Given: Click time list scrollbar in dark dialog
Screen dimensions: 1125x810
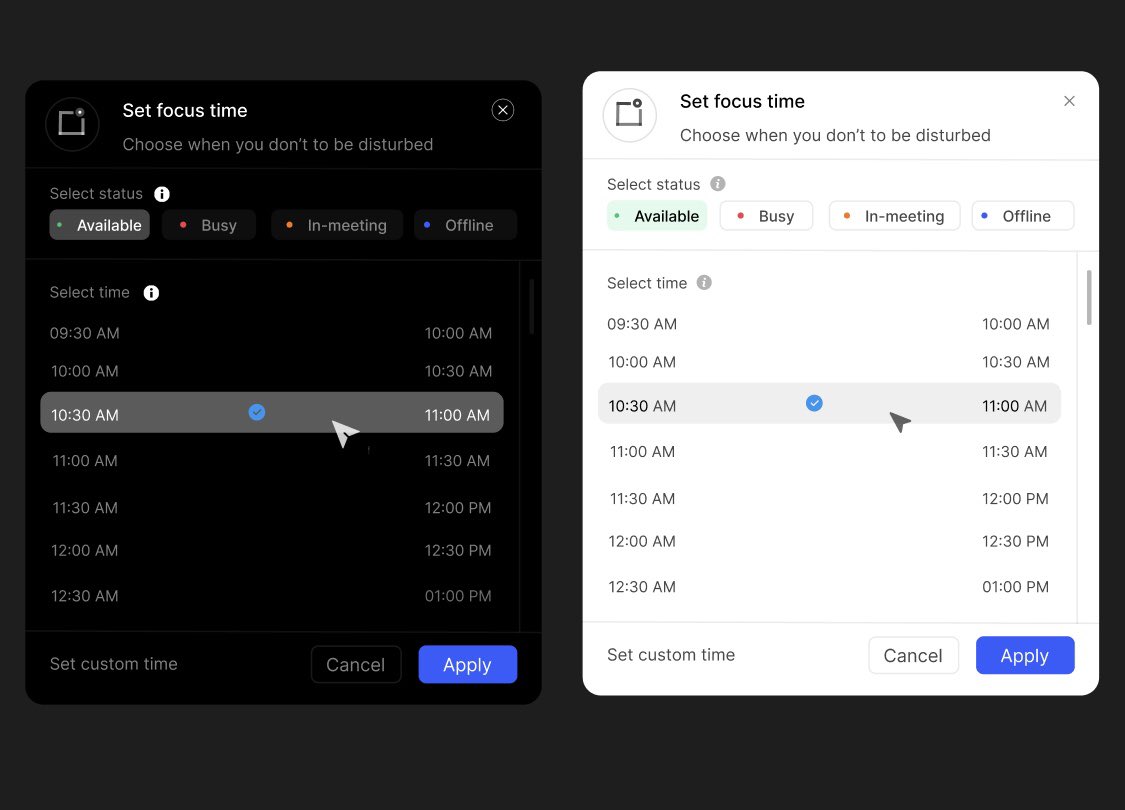Looking at the screenshot, I should point(532,307).
